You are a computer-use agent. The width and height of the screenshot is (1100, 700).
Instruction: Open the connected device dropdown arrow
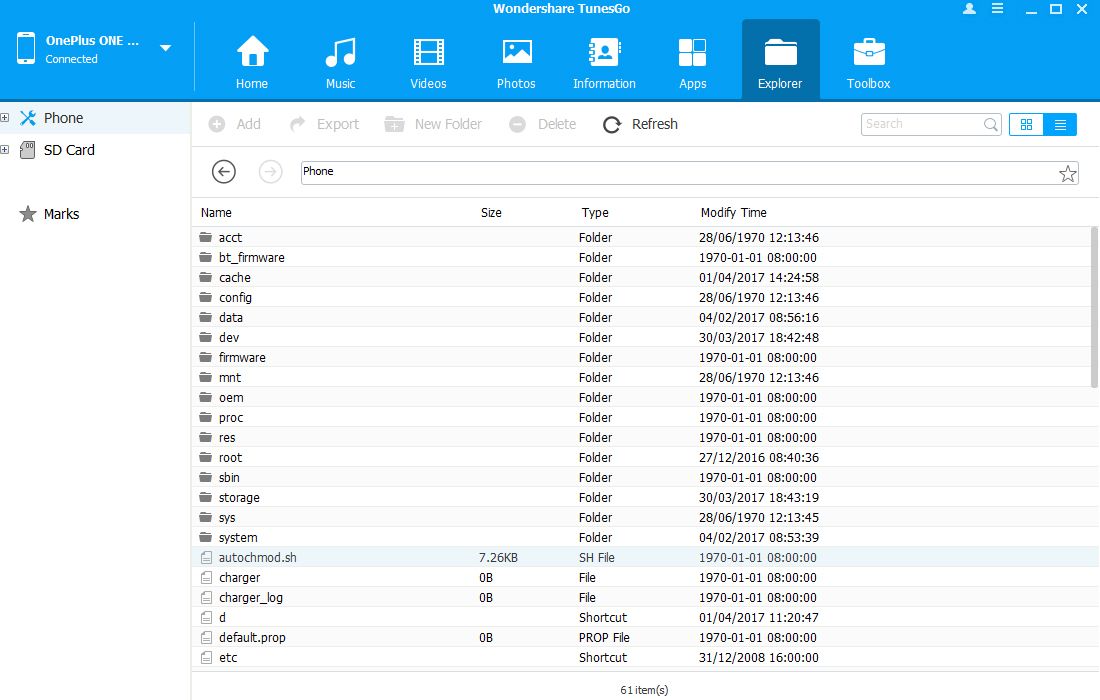point(165,48)
